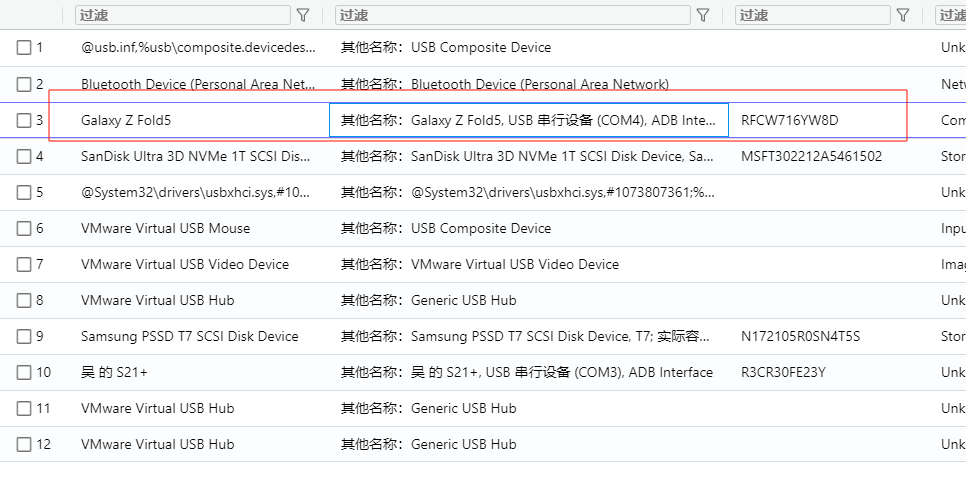
Task: Click the 其他名称: Galaxy Z Fold5, USB 串行设备 (COM4) cell
Action: coord(529,120)
